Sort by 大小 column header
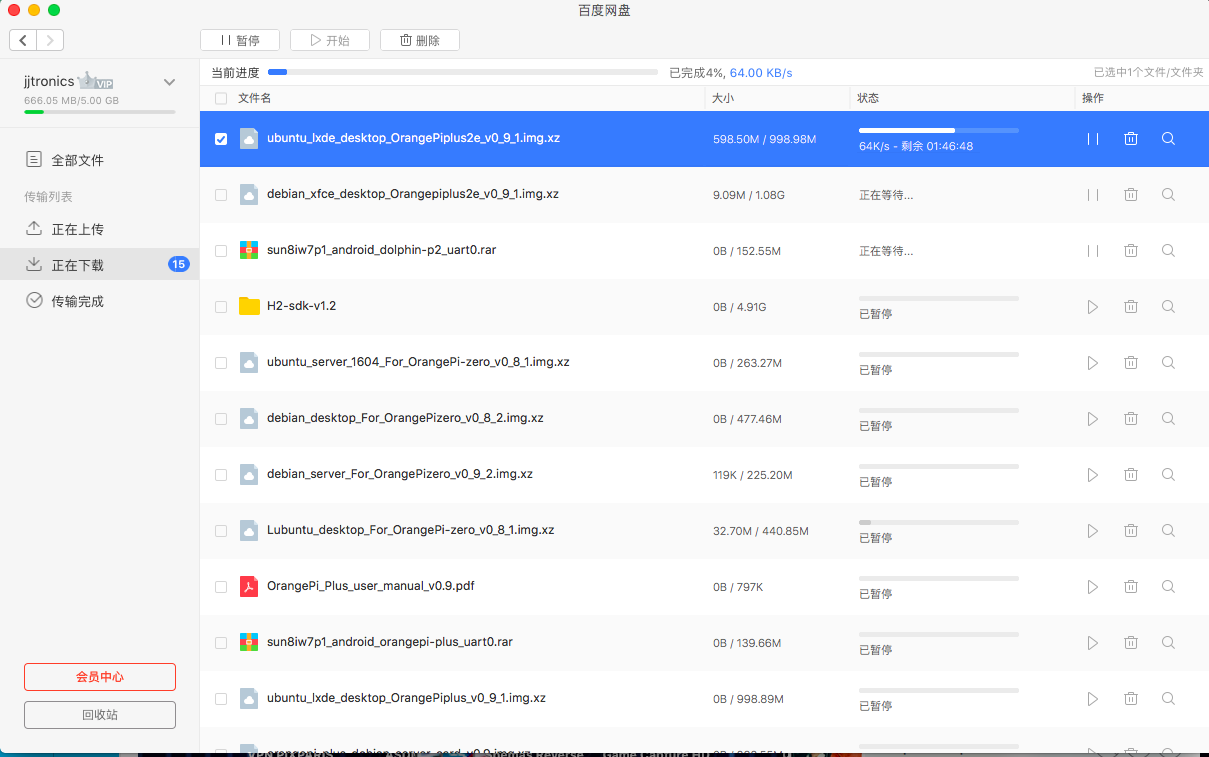Viewport: 1209px width, 757px height. [x=723, y=98]
